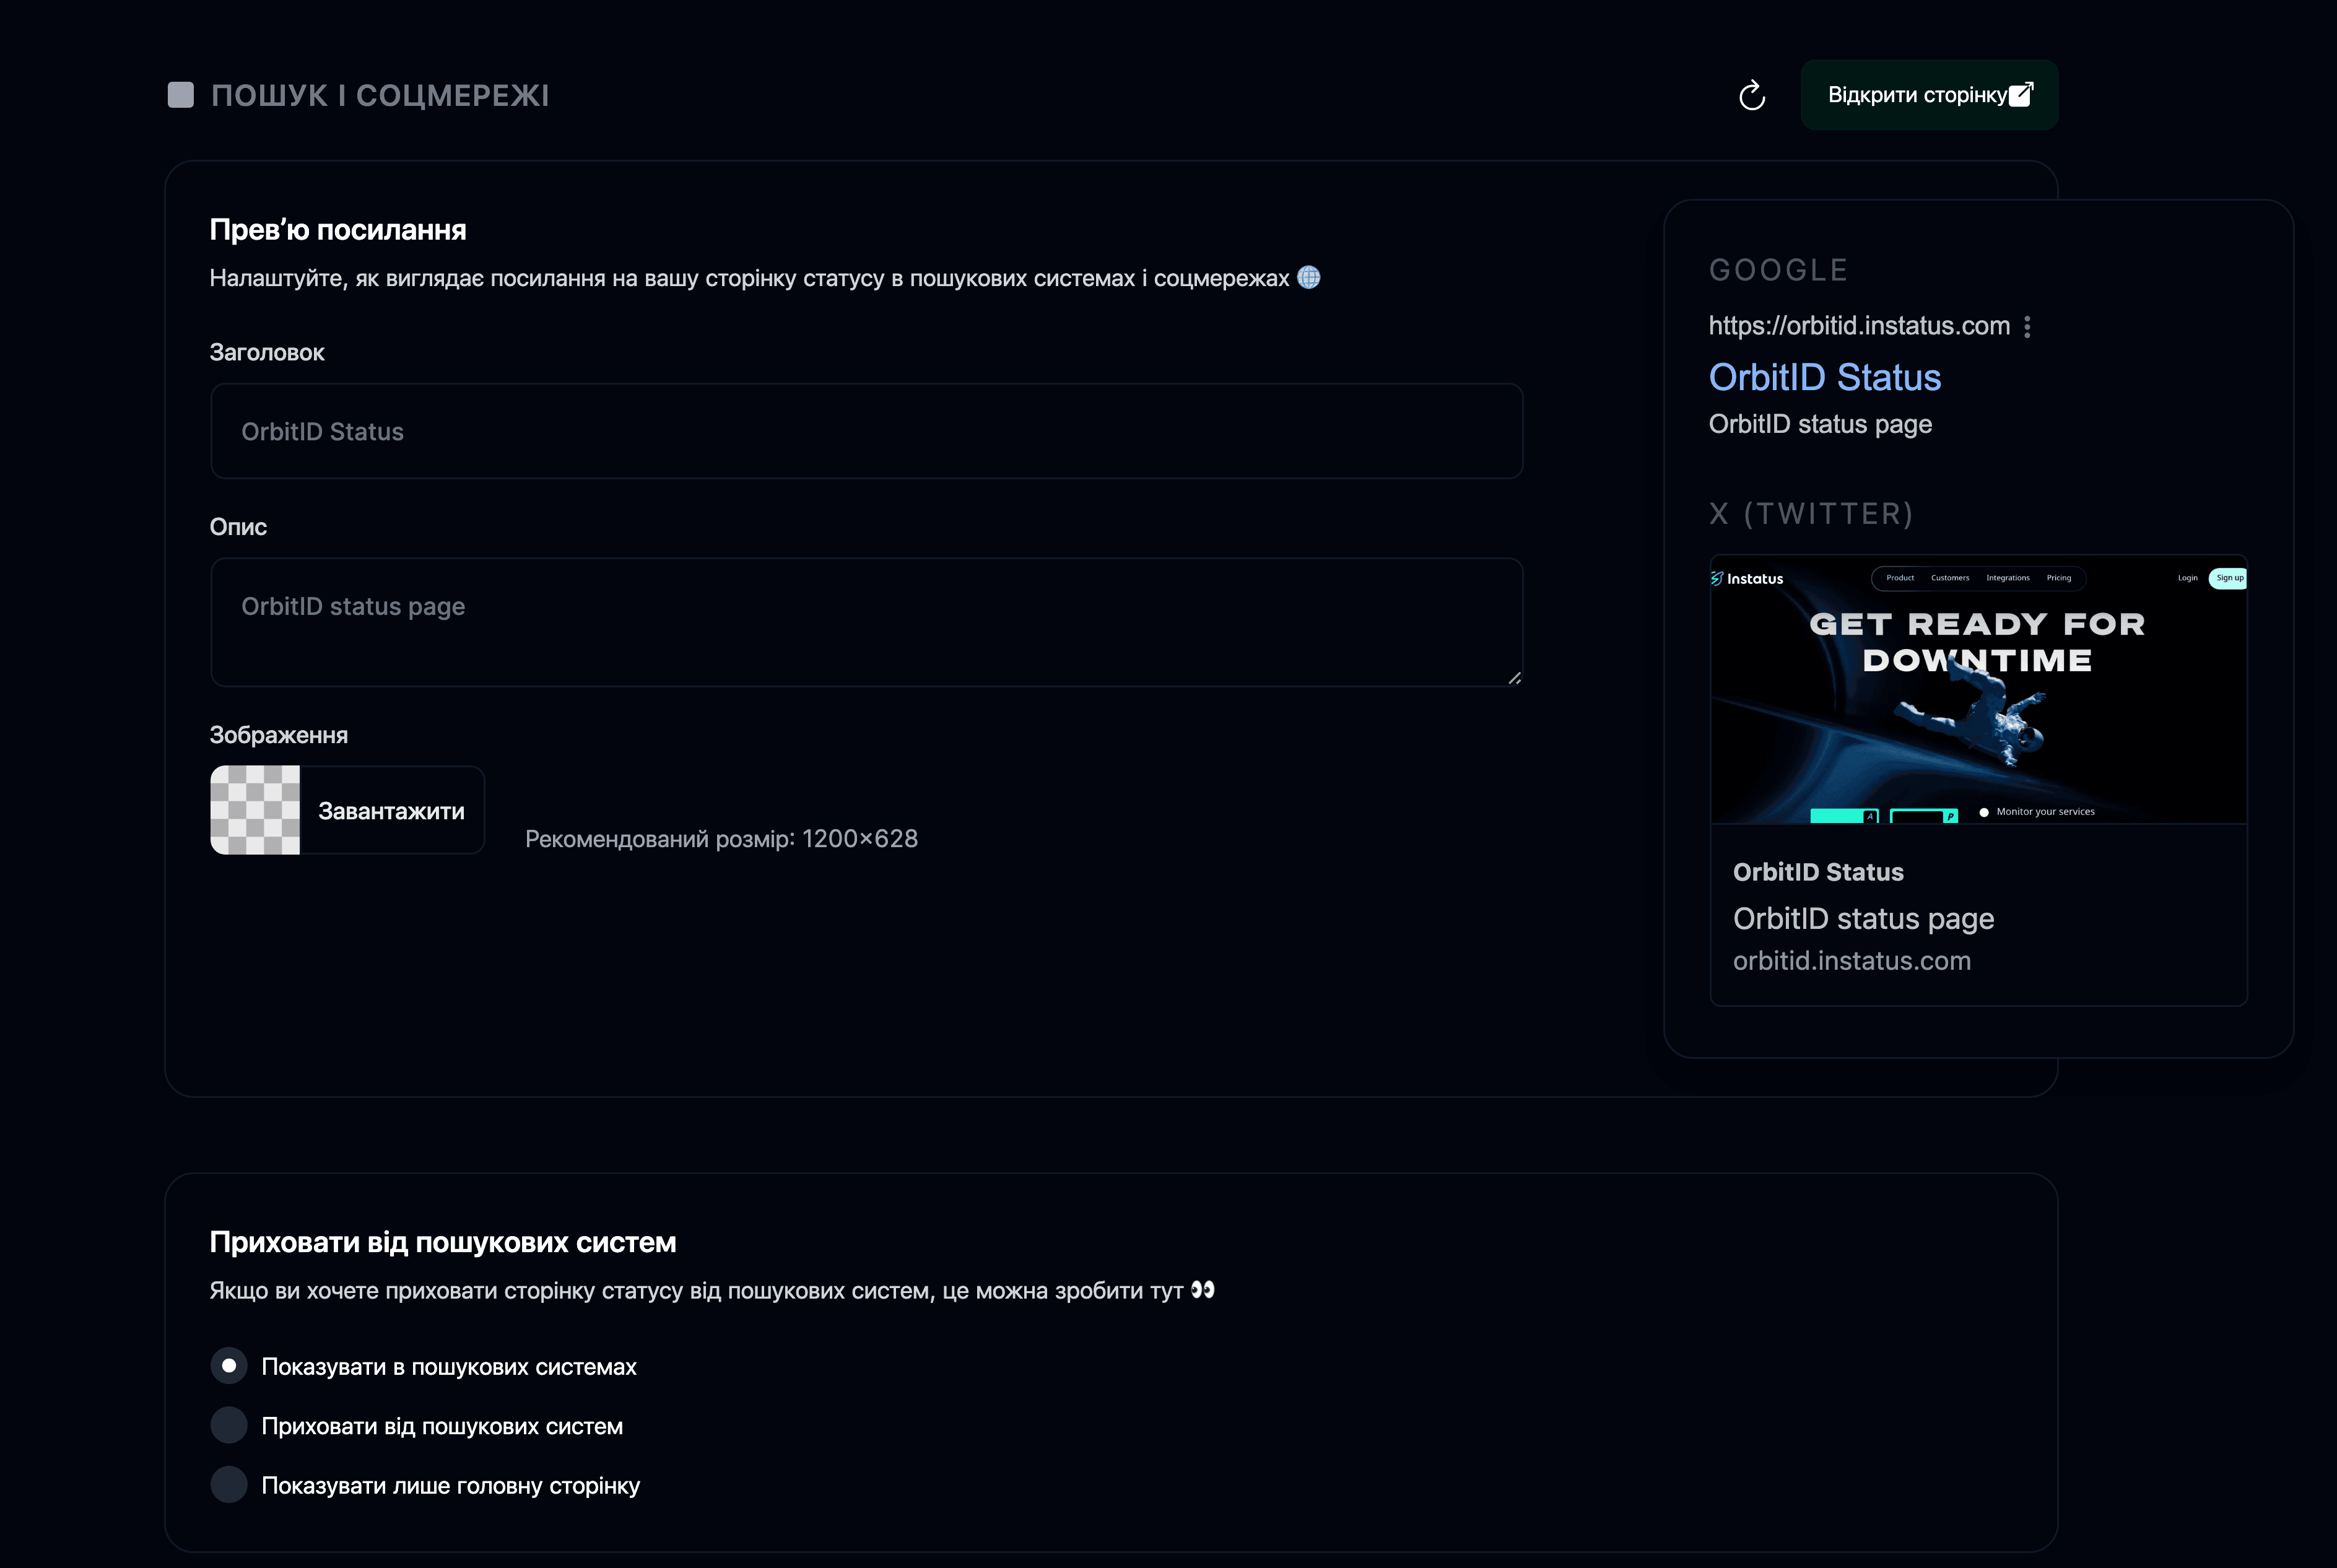The height and width of the screenshot is (1568, 2337).
Task: Click Login in the preview image navbar
Action: [2188, 578]
